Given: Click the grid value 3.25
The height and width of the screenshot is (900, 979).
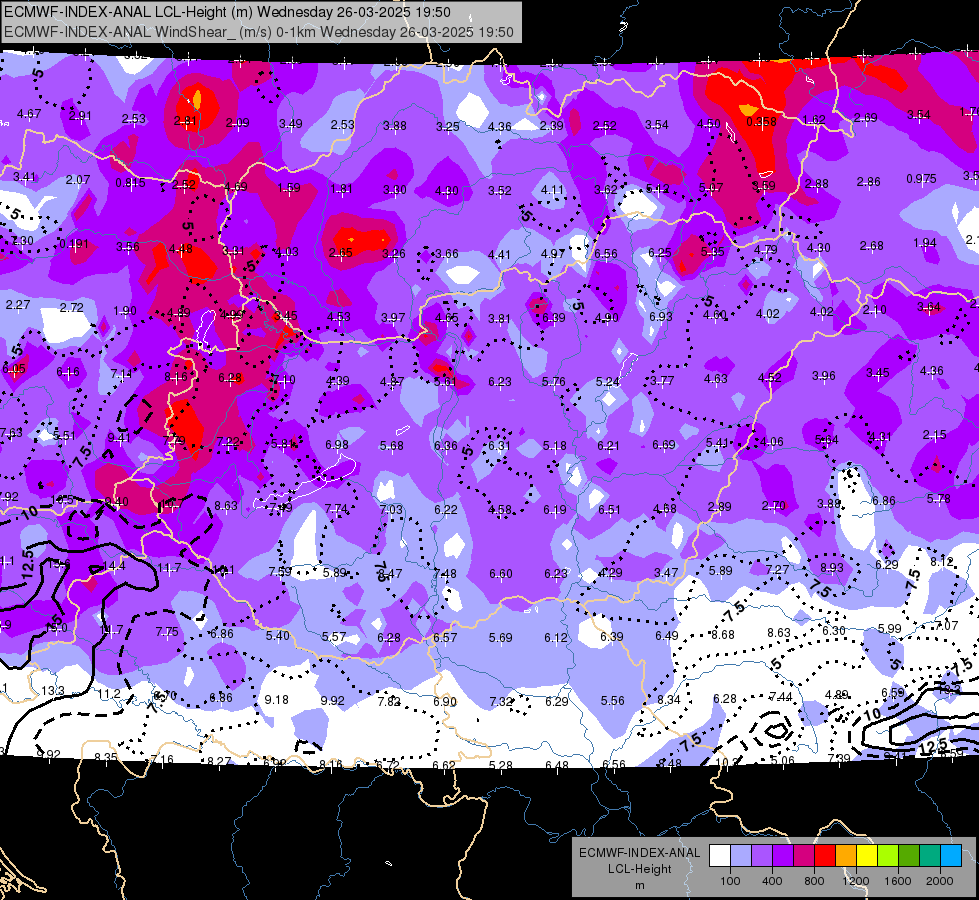Looking at the screenshot, I should pos(448,126).
